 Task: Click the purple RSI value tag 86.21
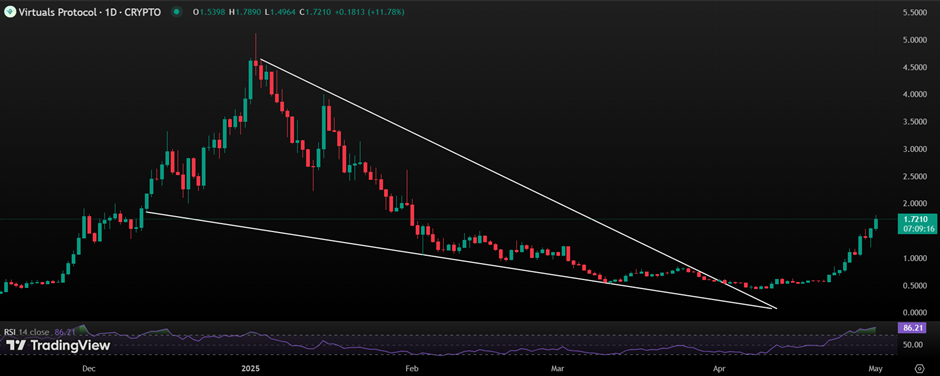point(913,328)
